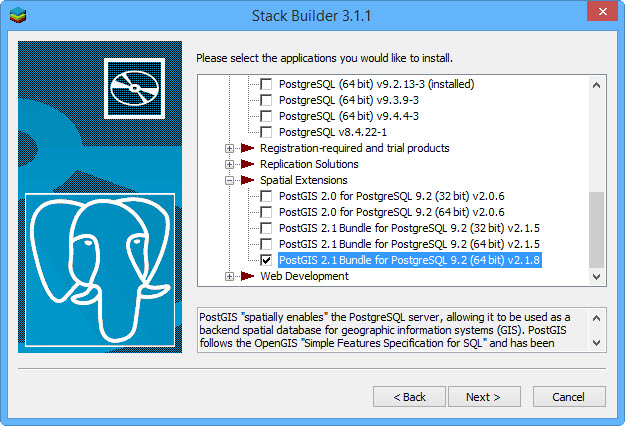Proceed with the Next button
The width and height of the screenshot is (625, 426).
coord(484,397)
